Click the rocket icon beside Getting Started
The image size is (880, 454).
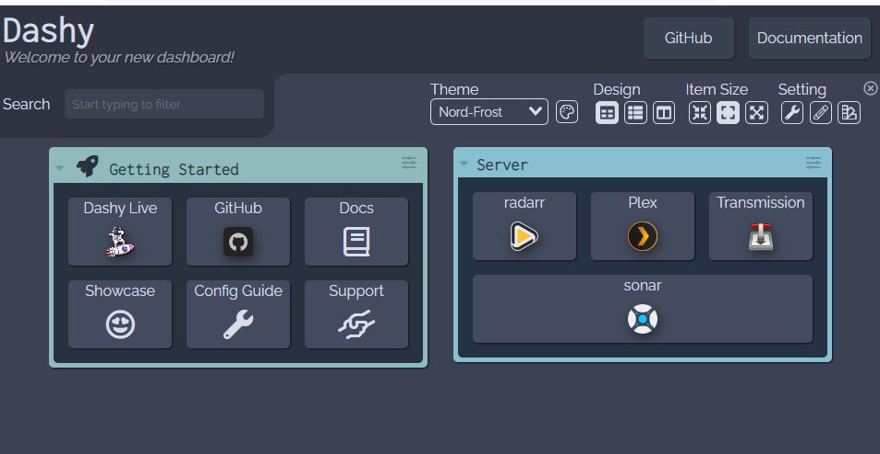[x=87, y=166]
